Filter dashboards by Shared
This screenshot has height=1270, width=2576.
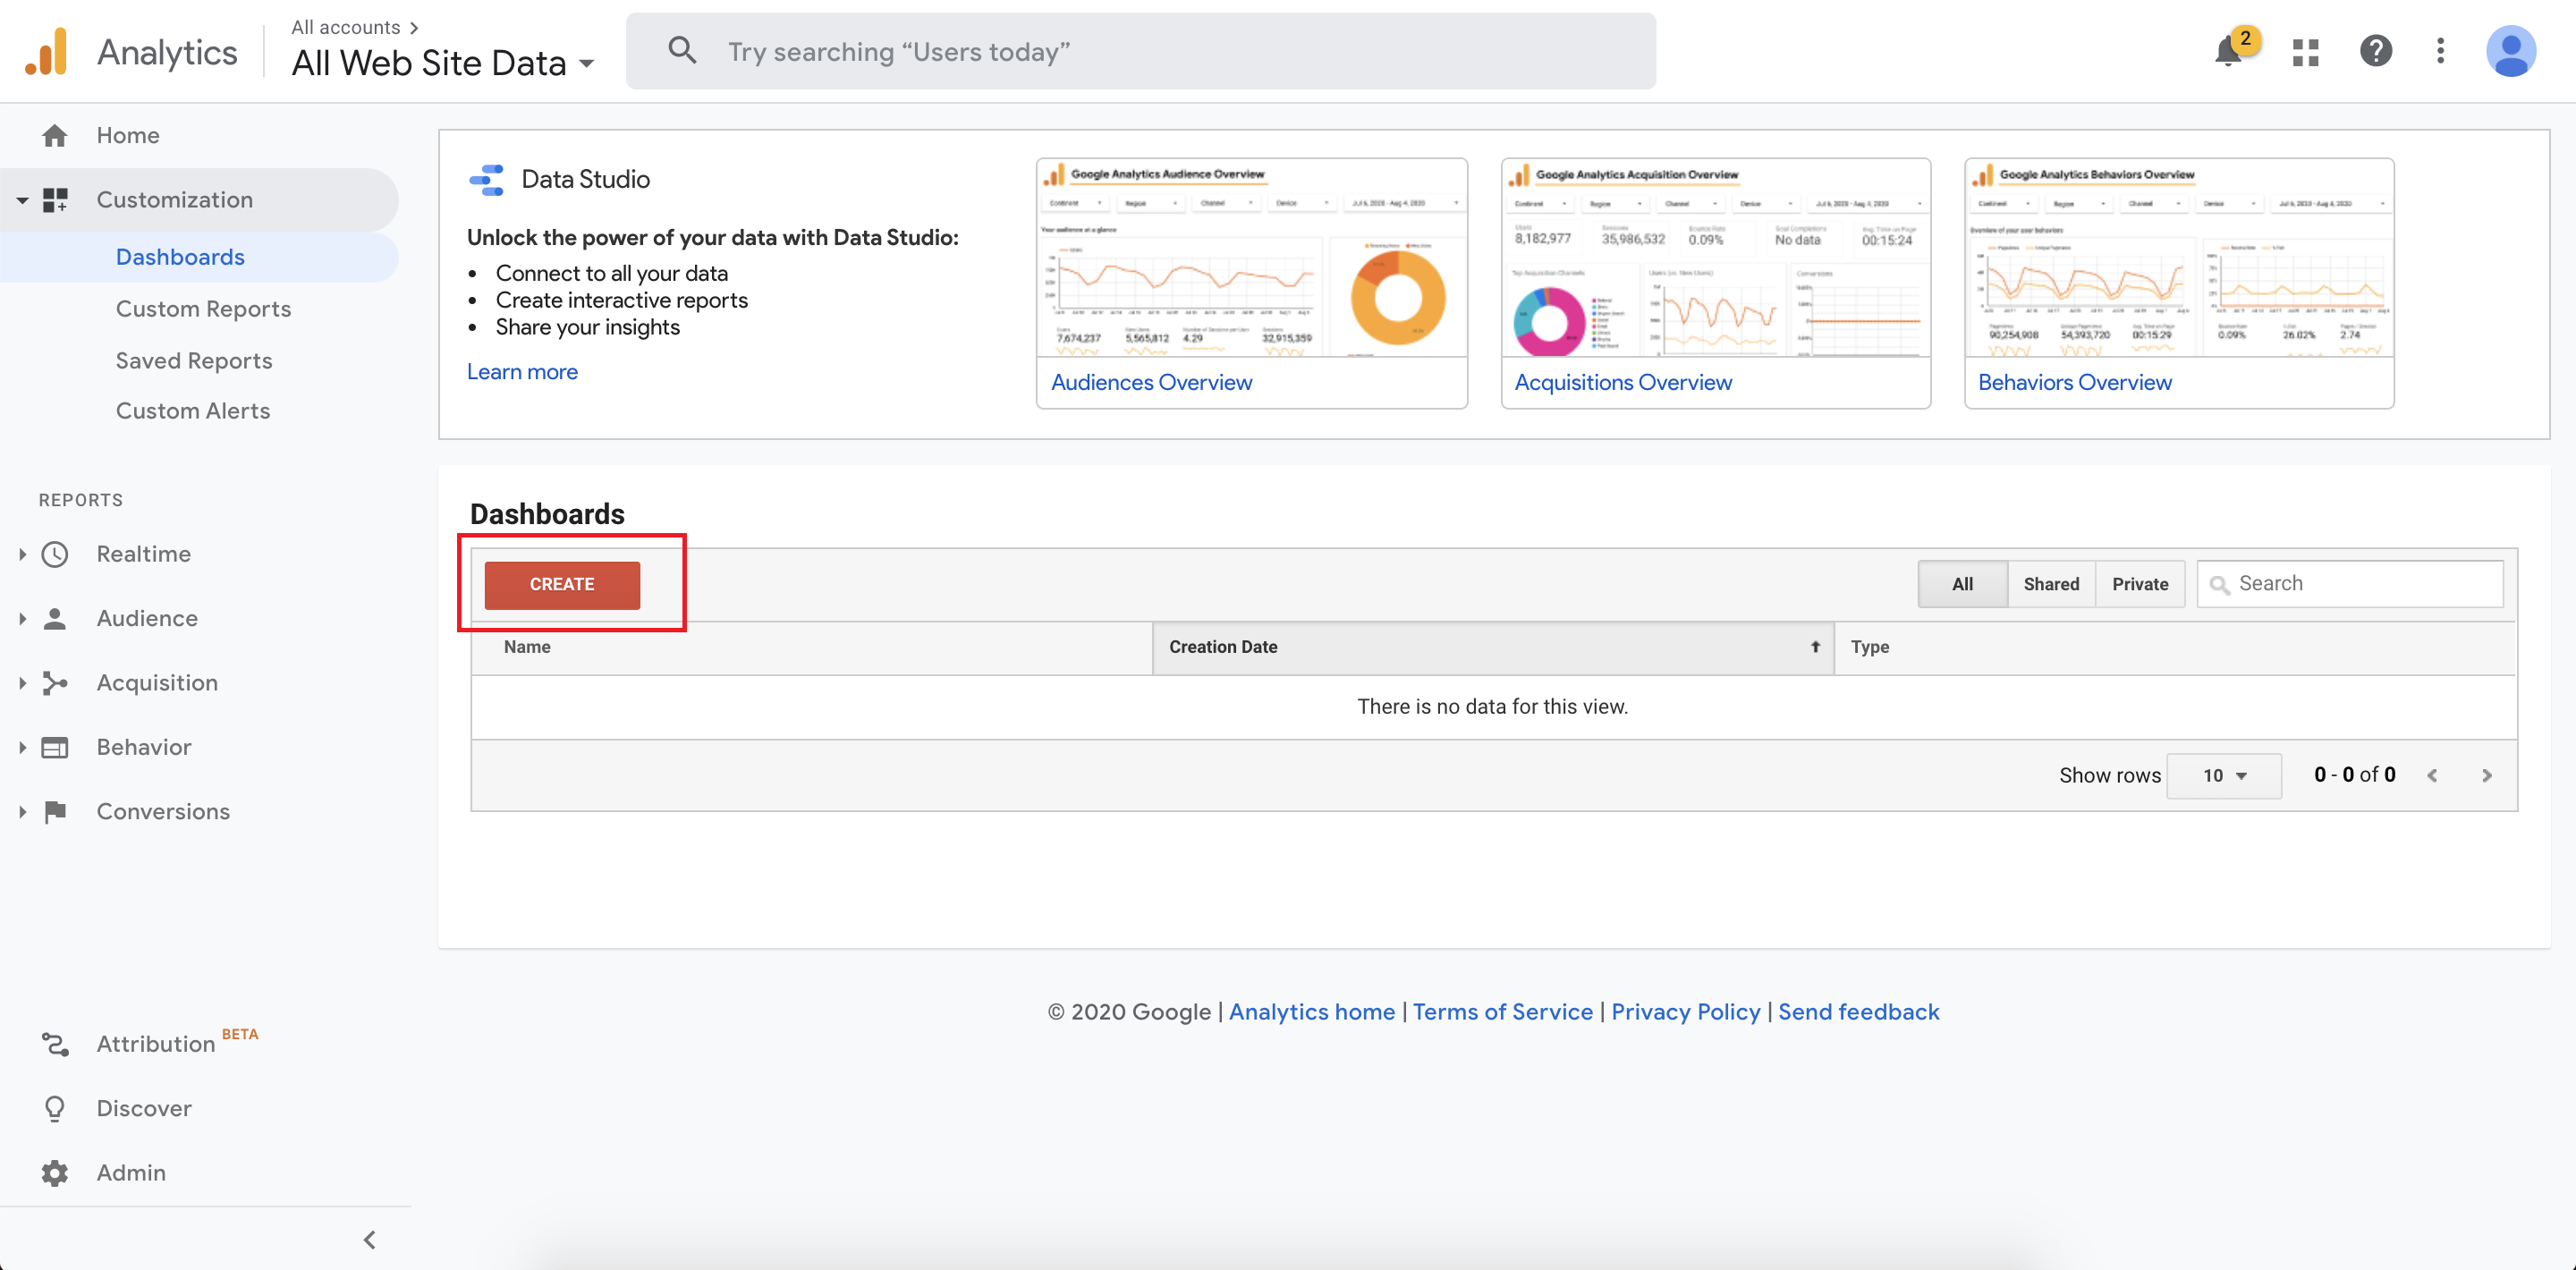pos(2051,584)
